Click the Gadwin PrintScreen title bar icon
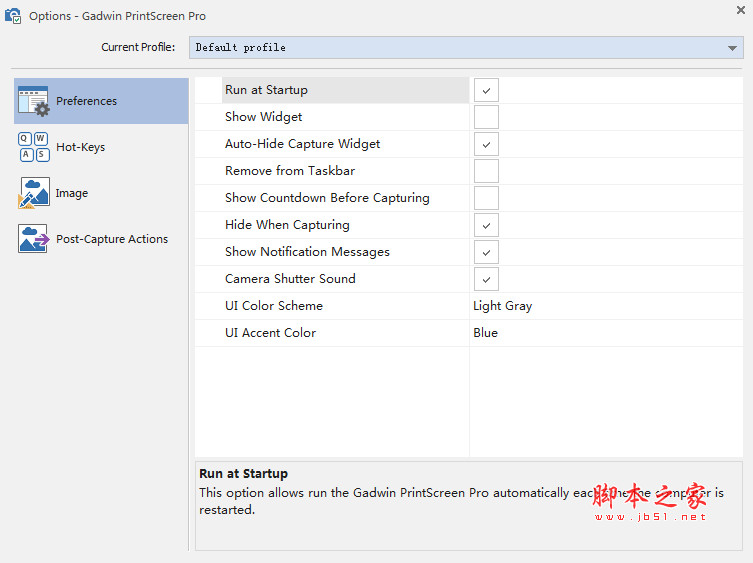The image size is (753, 563). pos(13,16)
